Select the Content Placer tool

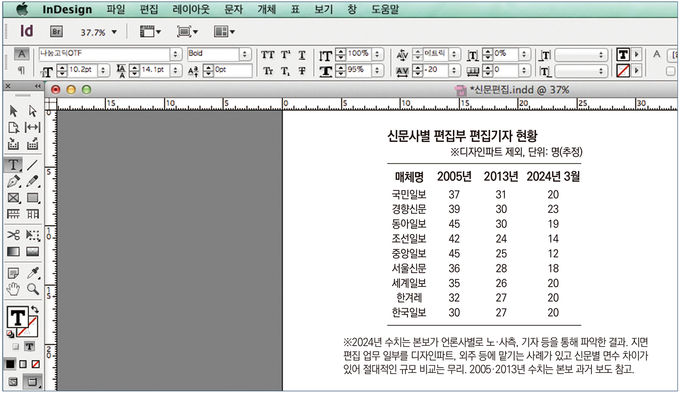[33, 144]
